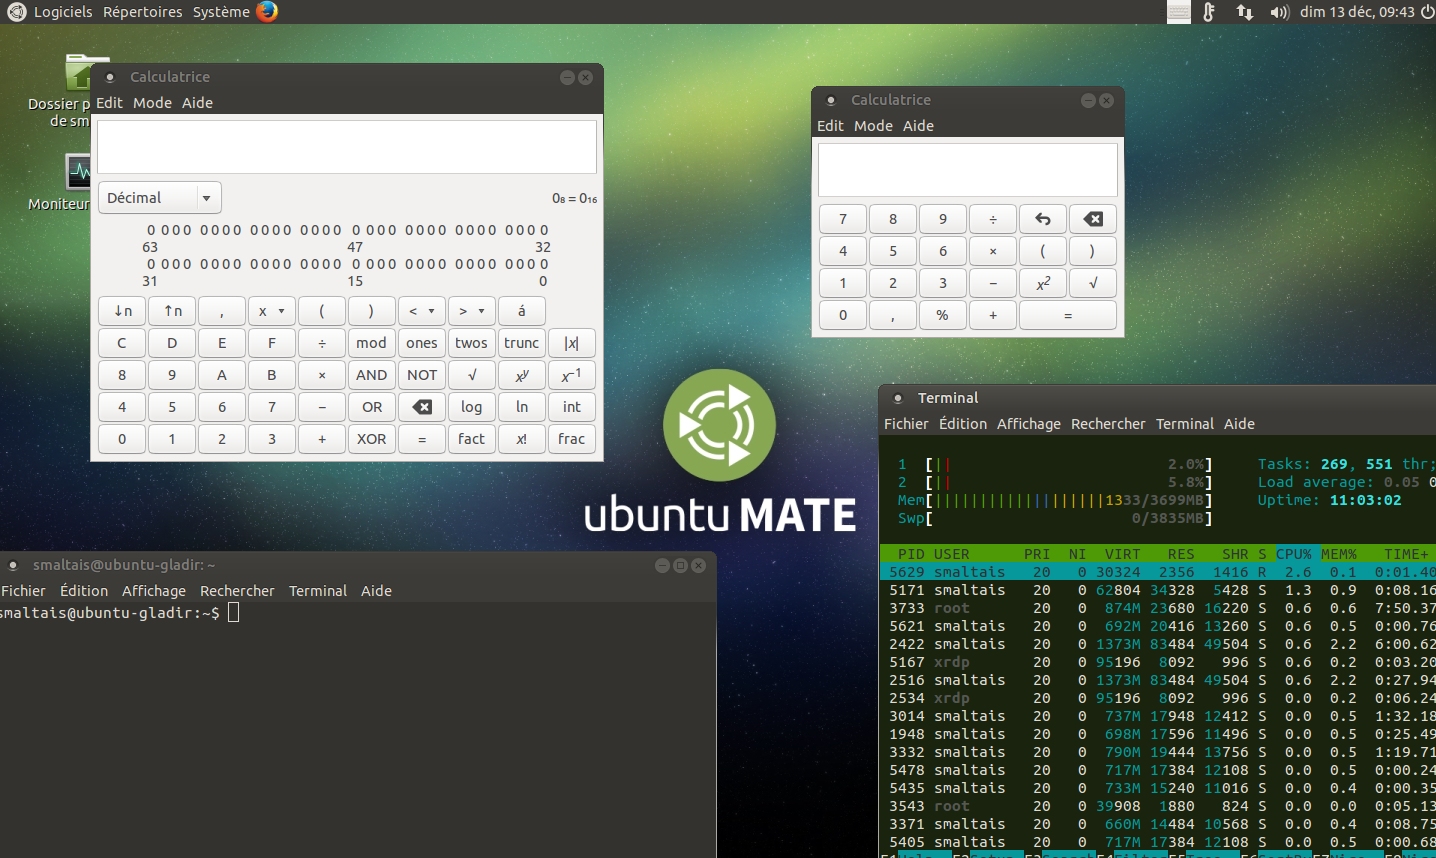
Task: Toggle bit 32 in the calculator bit panel
Action: [544, 230]
